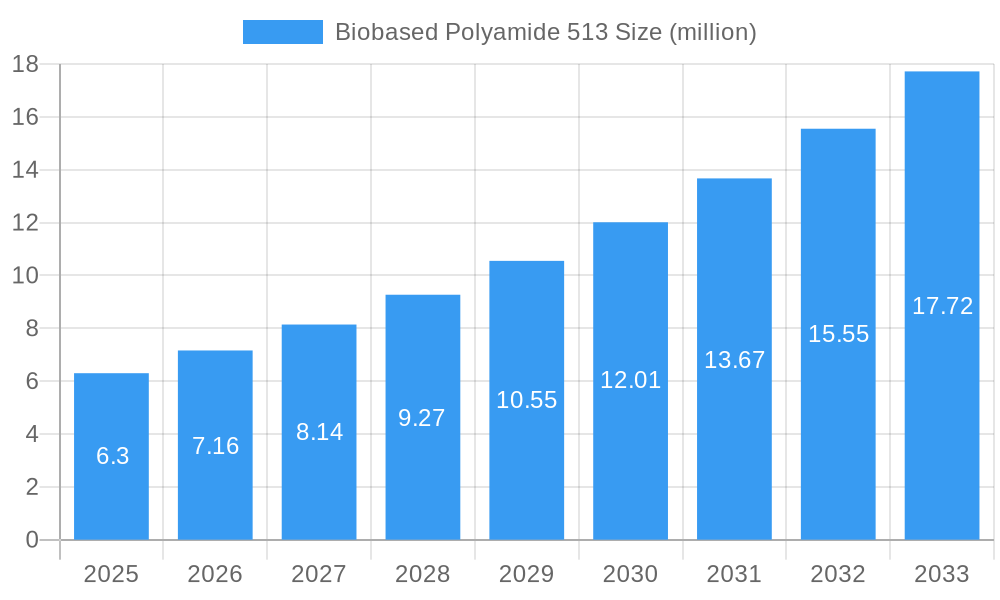Select the 2033 axis label
The width and height of the screenshot is (1000, 600).
941,575
